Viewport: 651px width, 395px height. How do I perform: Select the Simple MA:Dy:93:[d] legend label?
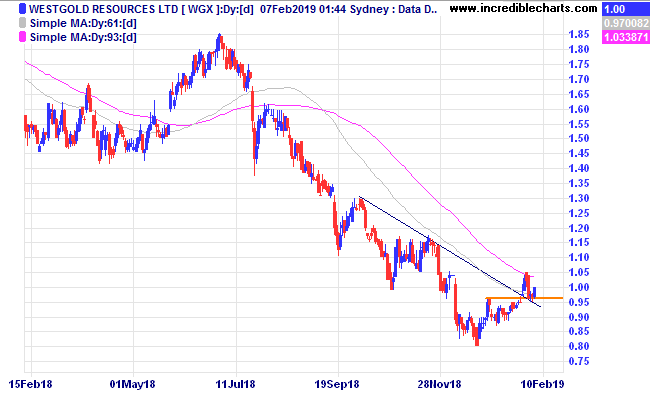83,37
